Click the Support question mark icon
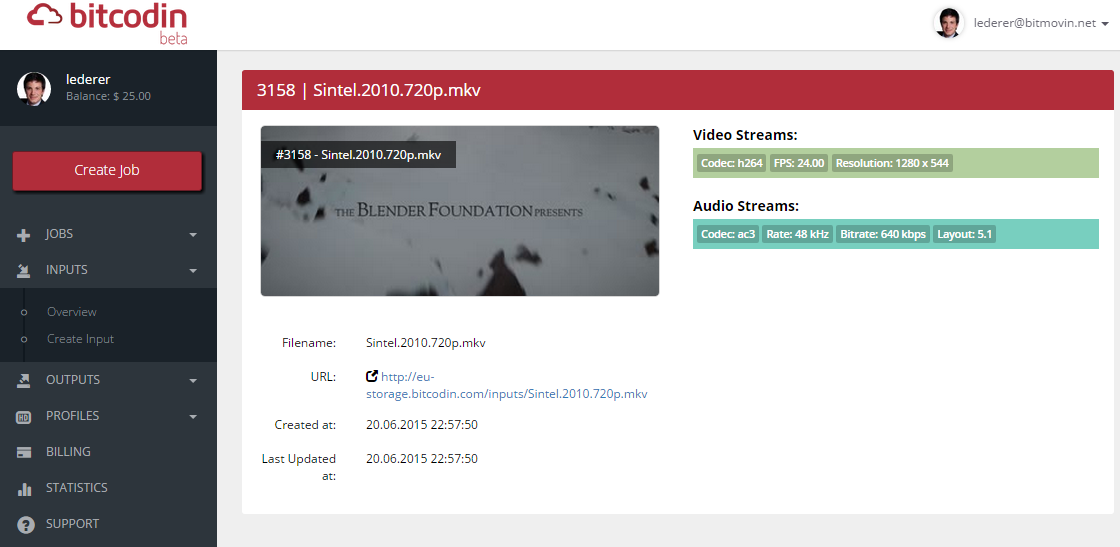Viewport: 1120px width, 547px height. (25, 526)
